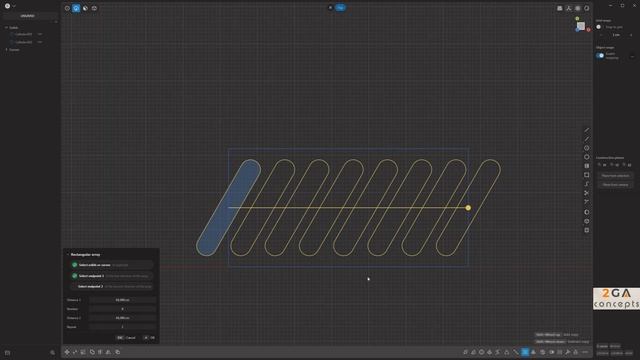Image resolution: width=640 pixels, height=360 pixels.
Task: Click the Distance 1 value field
Action: coord(122,300)
